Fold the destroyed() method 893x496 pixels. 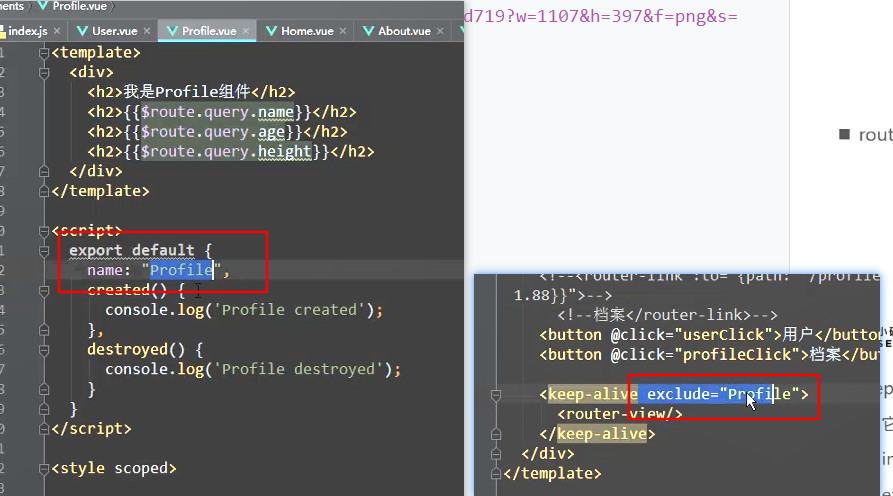pyautogui.click(x=44, y=350)
